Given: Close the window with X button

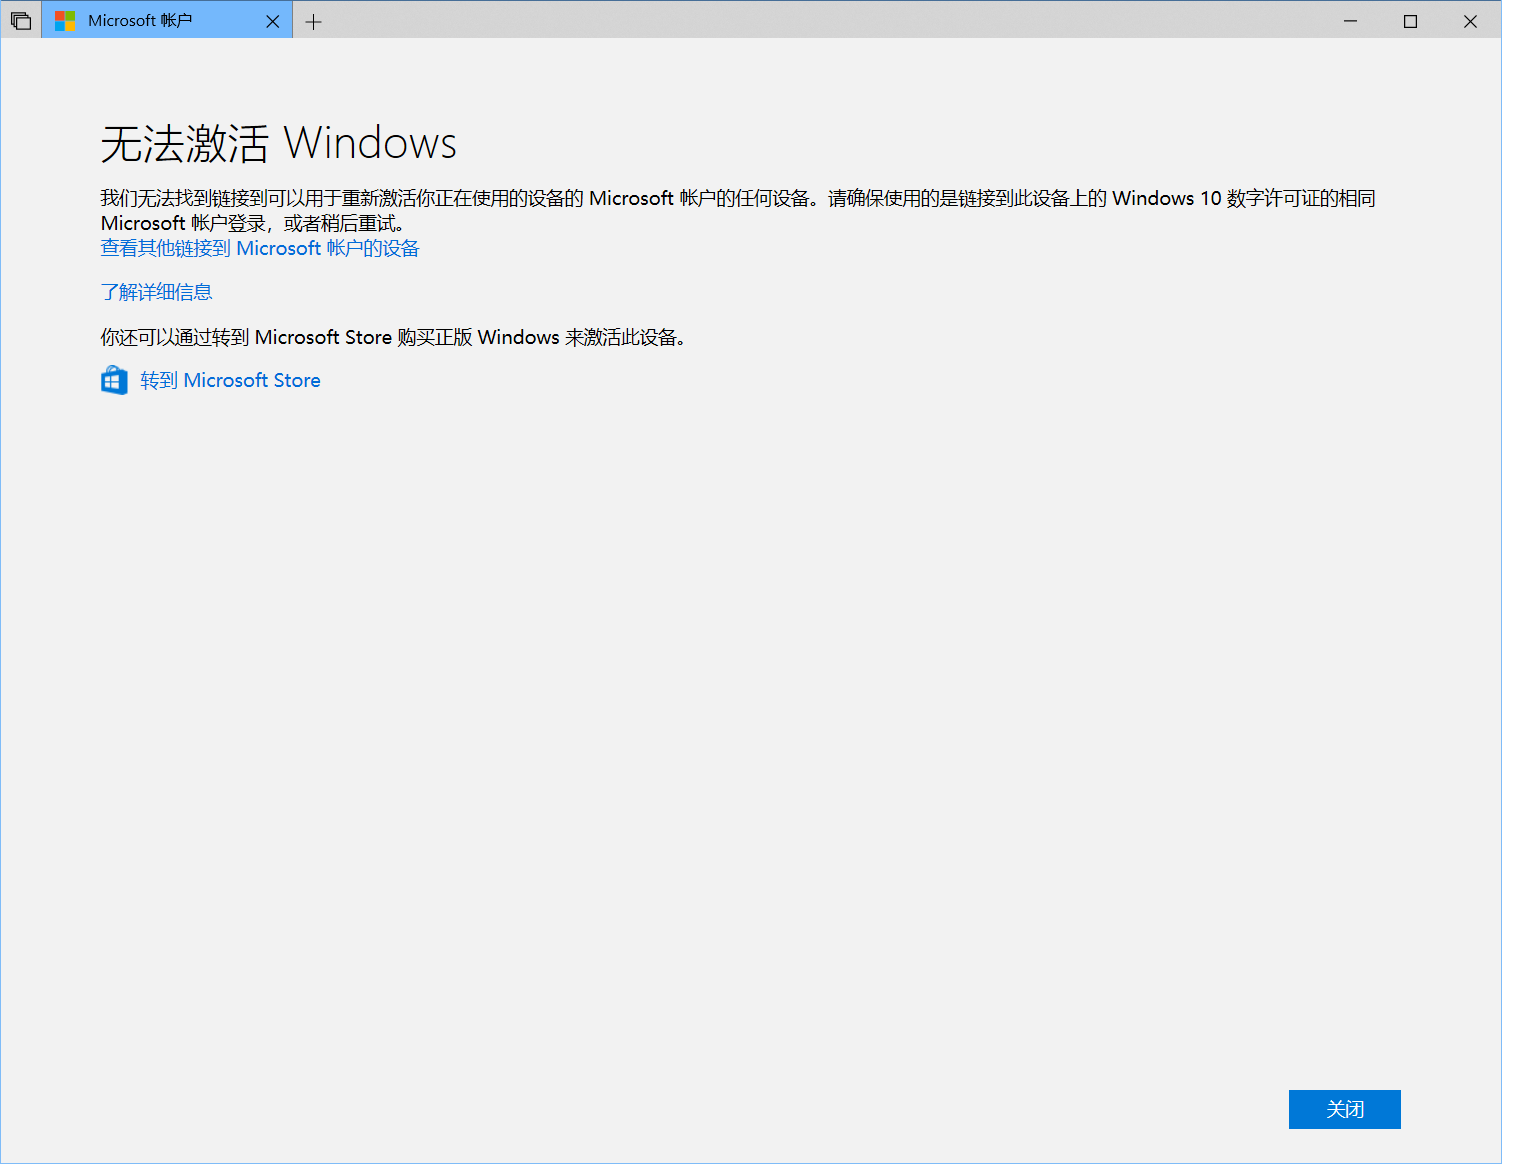Looking at the screenshot, I should (1470, 21).
